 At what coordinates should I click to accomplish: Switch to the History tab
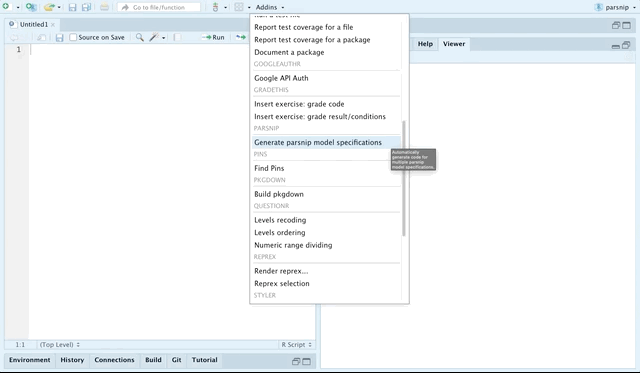click(x=72, y=360)
